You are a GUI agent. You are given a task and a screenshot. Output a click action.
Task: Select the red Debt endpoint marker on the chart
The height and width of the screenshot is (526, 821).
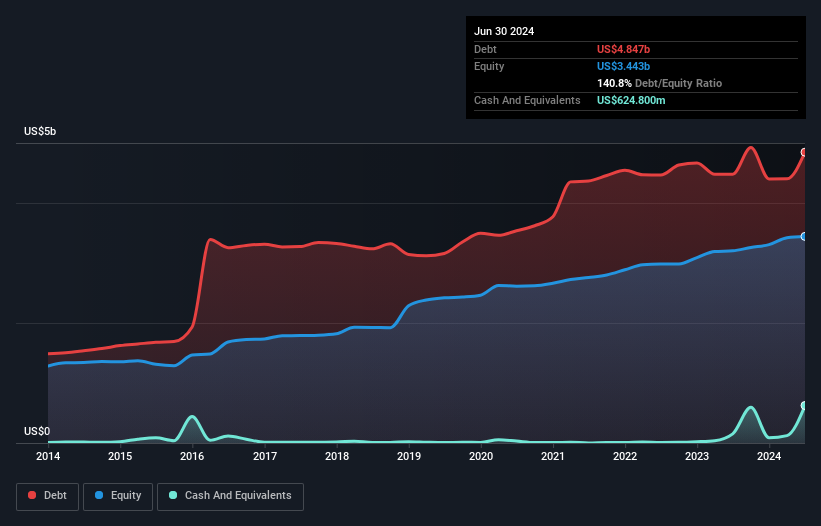[x=804, y=152]
